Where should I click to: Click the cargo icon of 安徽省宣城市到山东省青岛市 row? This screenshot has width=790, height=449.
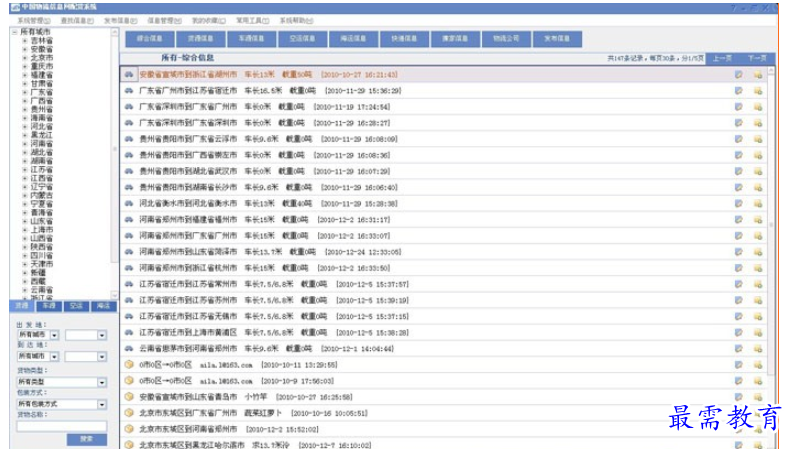[129, 397]
